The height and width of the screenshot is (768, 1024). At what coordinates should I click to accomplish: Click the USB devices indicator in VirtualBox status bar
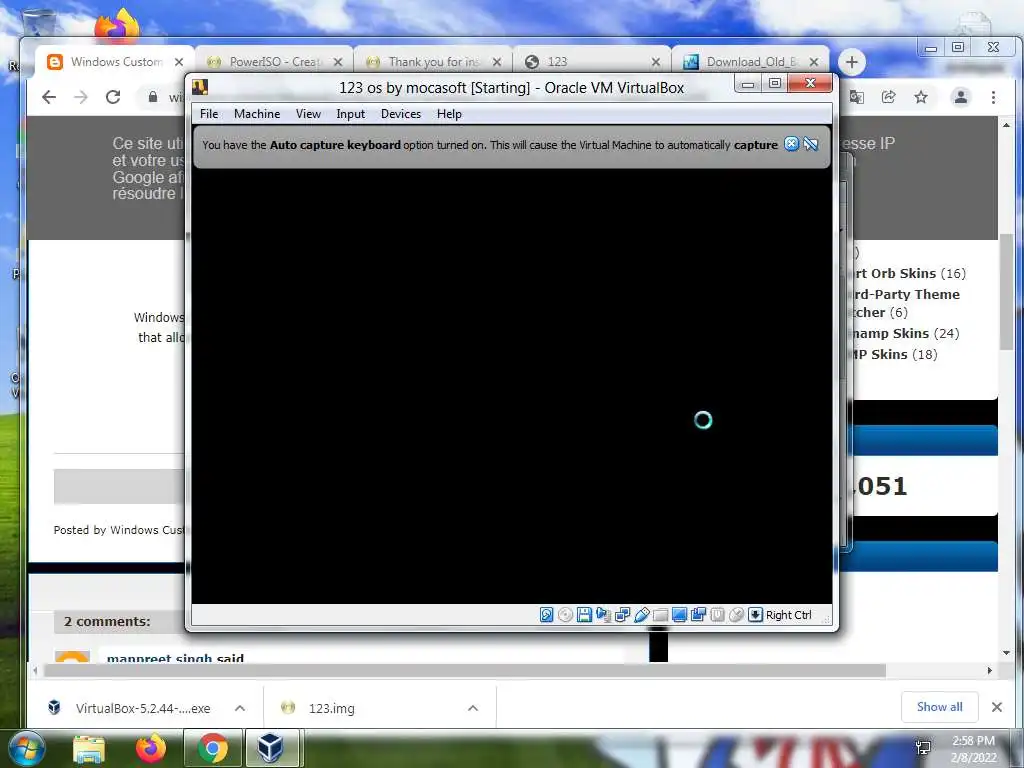641,615
